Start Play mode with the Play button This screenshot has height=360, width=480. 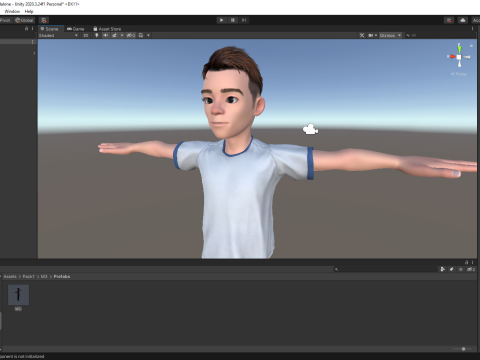(x=221, y=20)
